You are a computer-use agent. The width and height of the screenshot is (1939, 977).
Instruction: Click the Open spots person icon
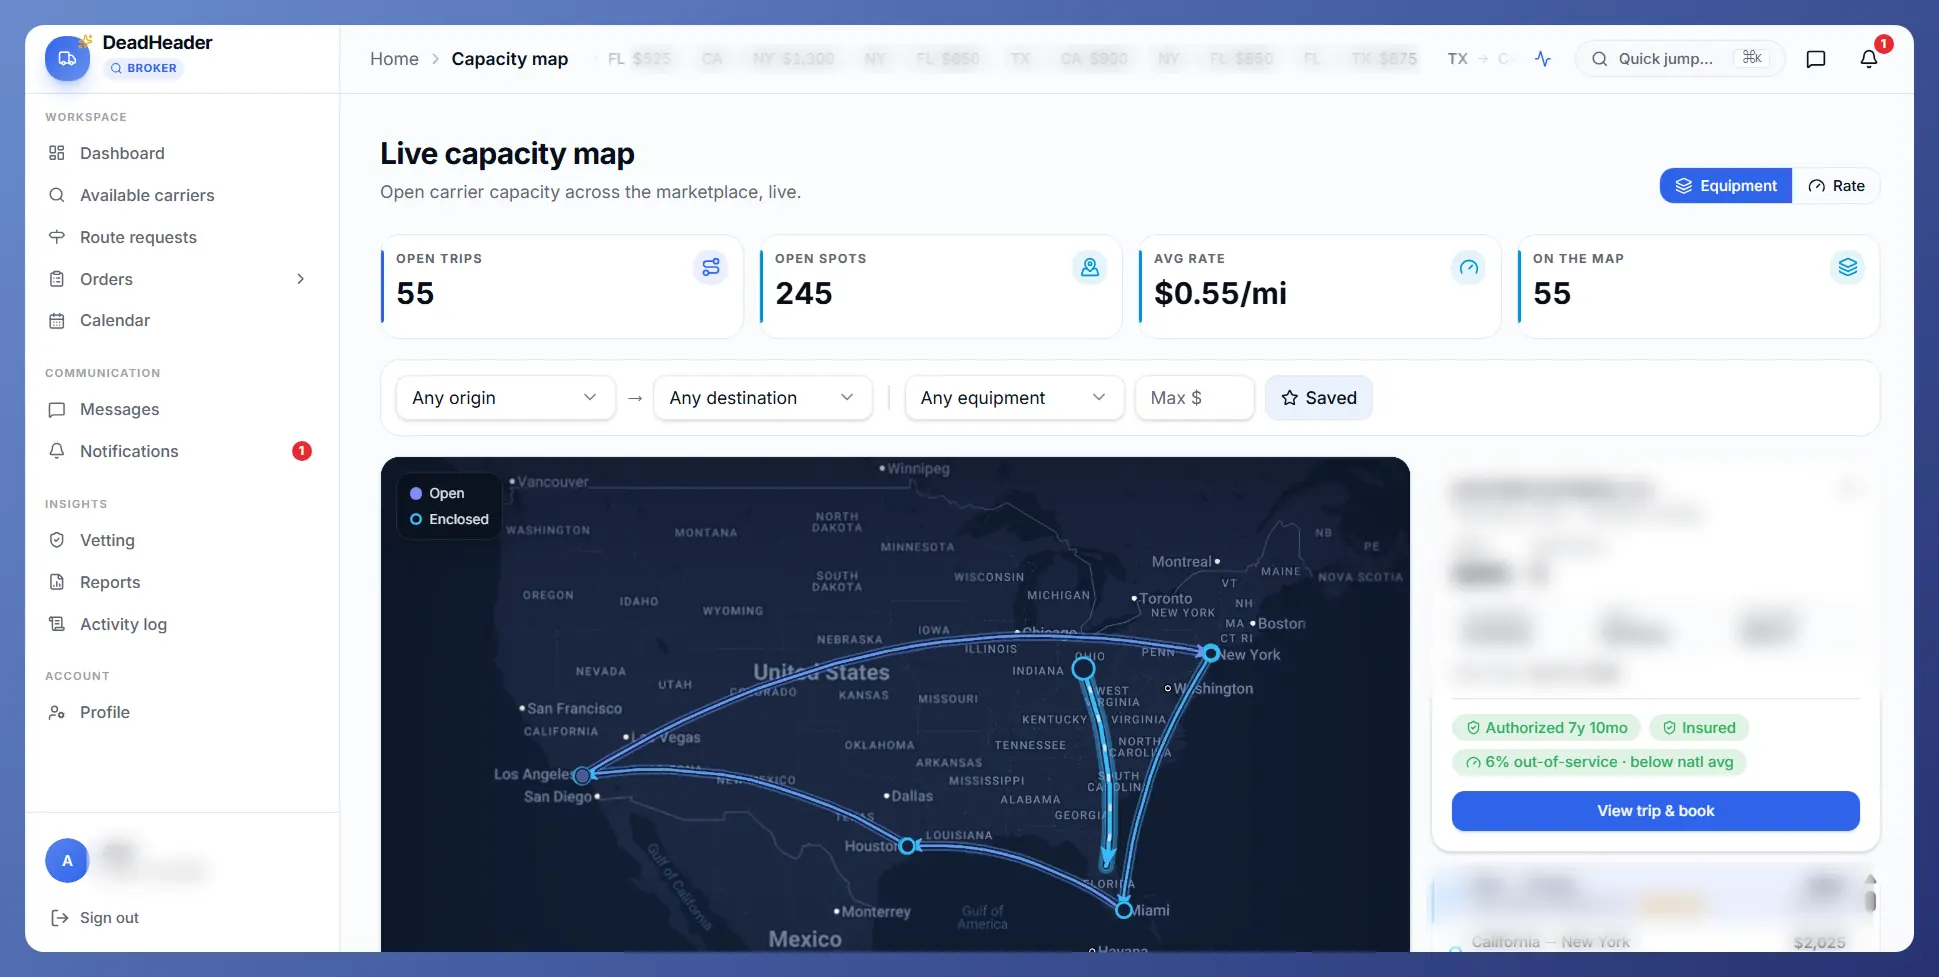tap(1089, 267)
